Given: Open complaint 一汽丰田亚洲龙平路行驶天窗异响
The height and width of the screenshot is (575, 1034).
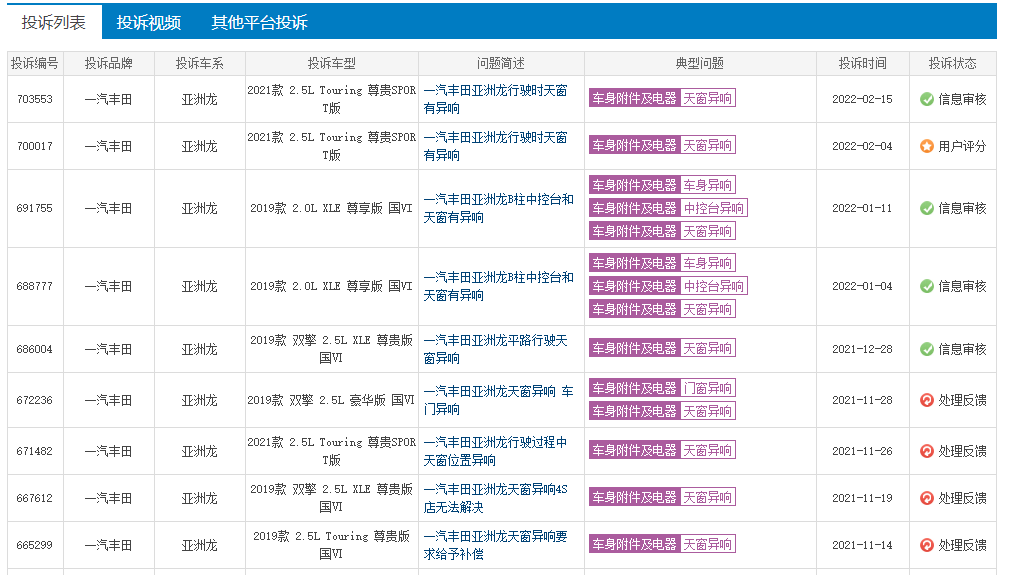Looking at the screenshot, I should tap(495, 349).
